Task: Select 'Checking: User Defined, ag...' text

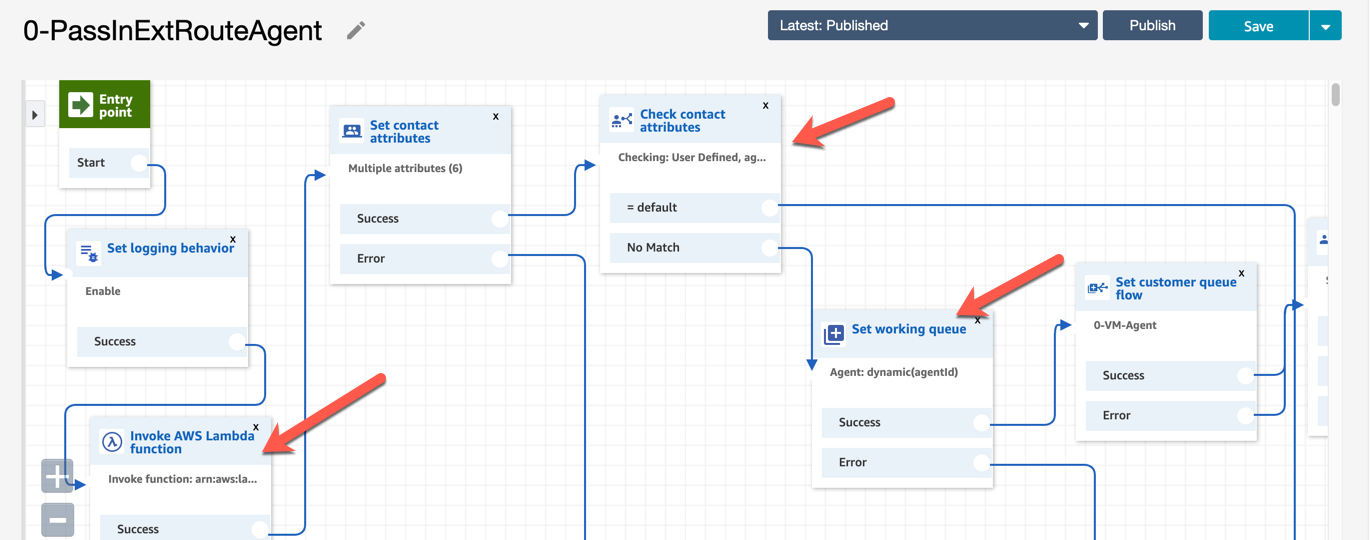Action: coord(692,157)
